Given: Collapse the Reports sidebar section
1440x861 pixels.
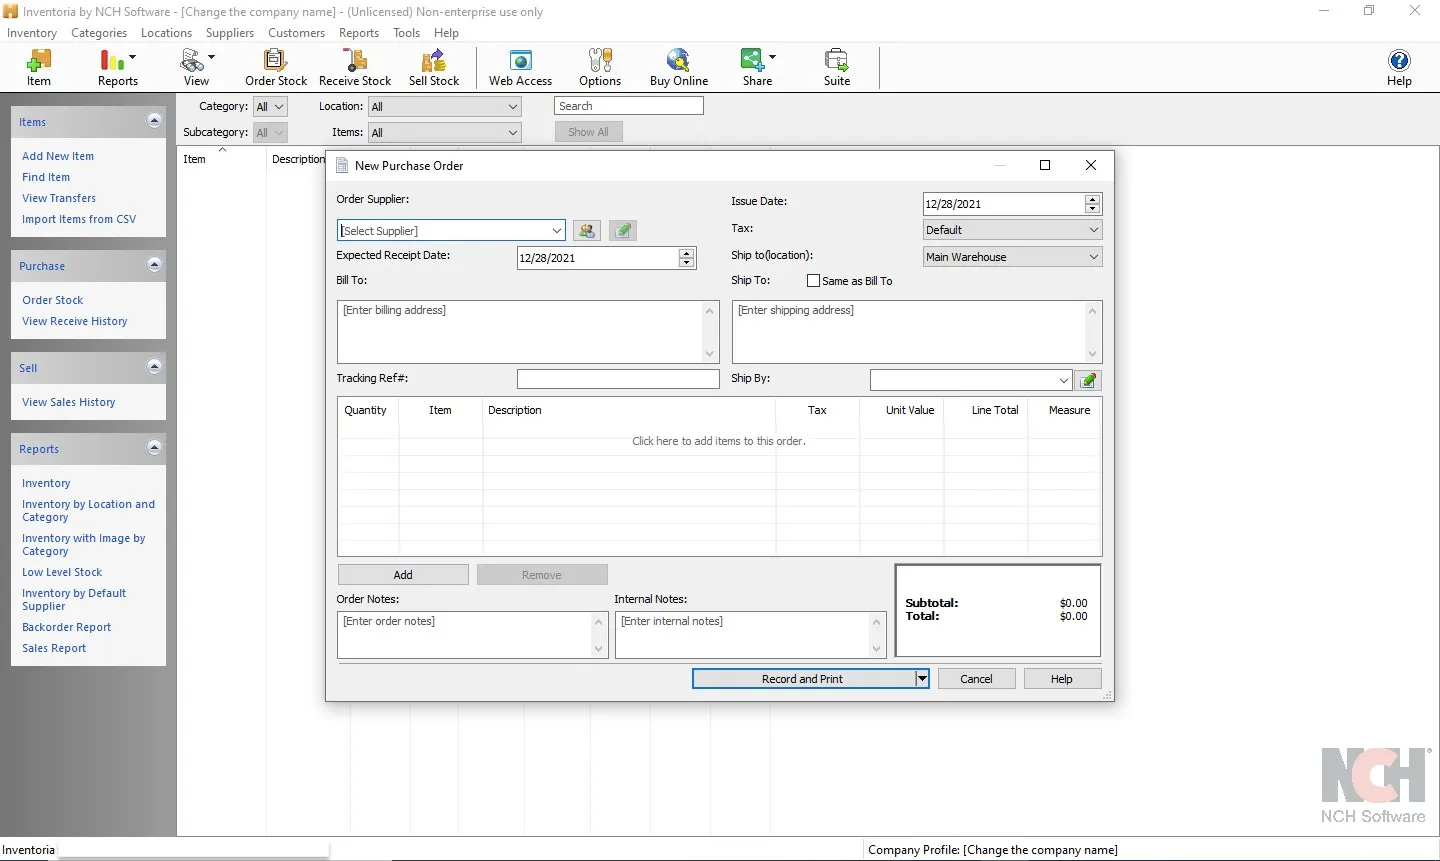Looking at the screenshot, I should click(155, 448).
